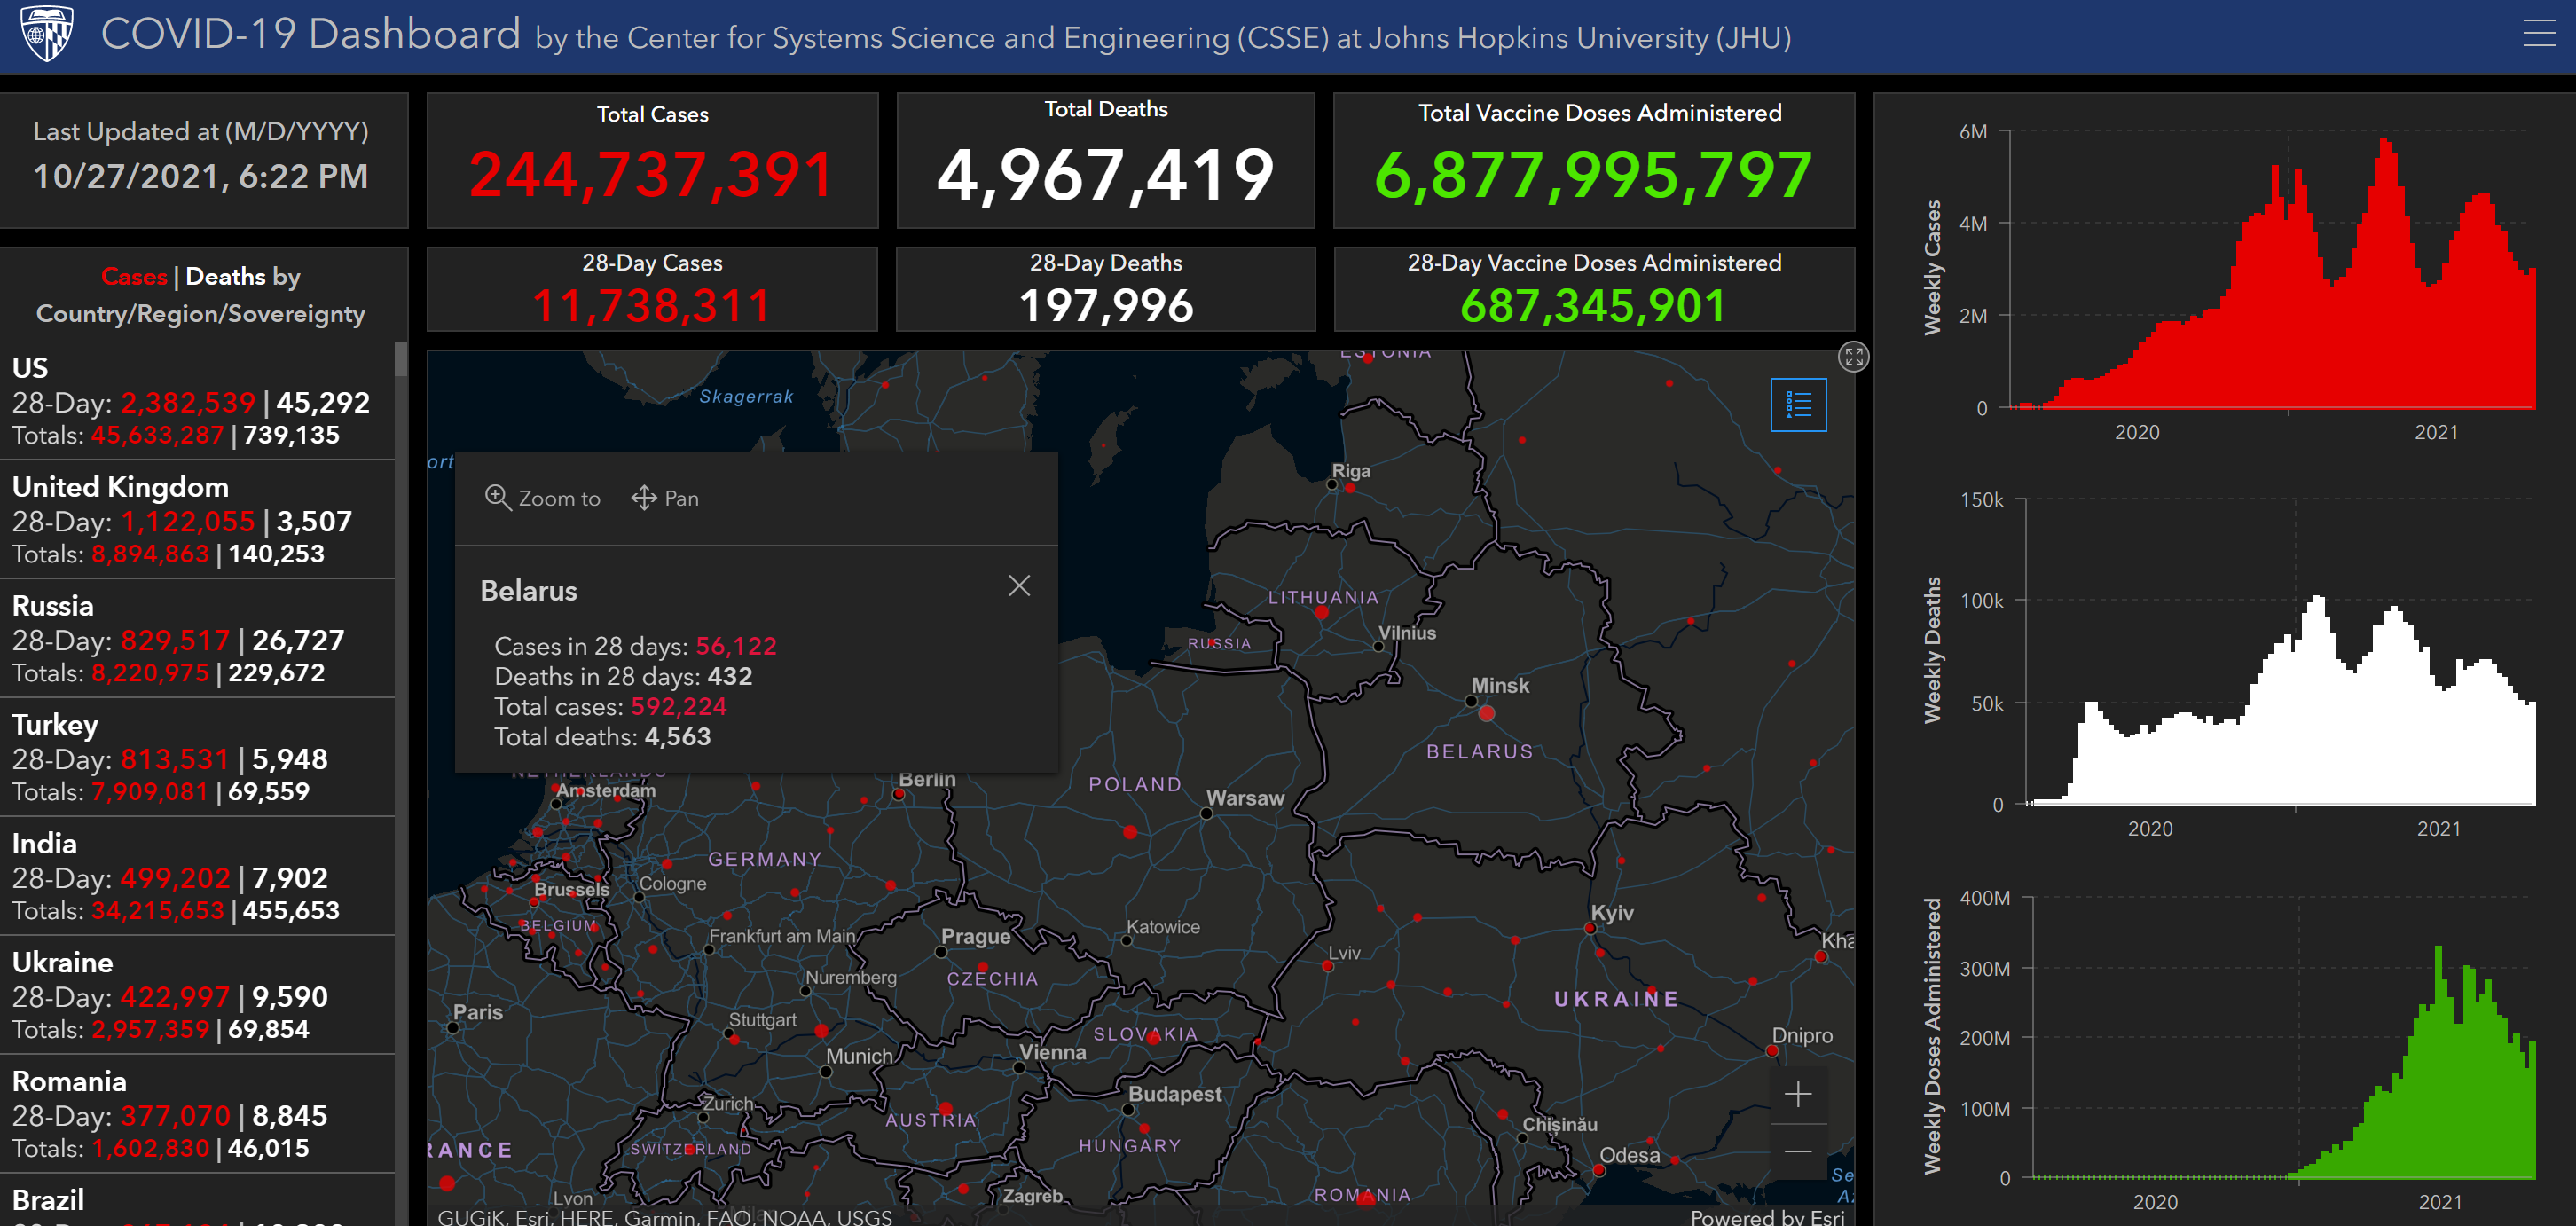Click the red Minsk case marker on map

(1486, 713)
